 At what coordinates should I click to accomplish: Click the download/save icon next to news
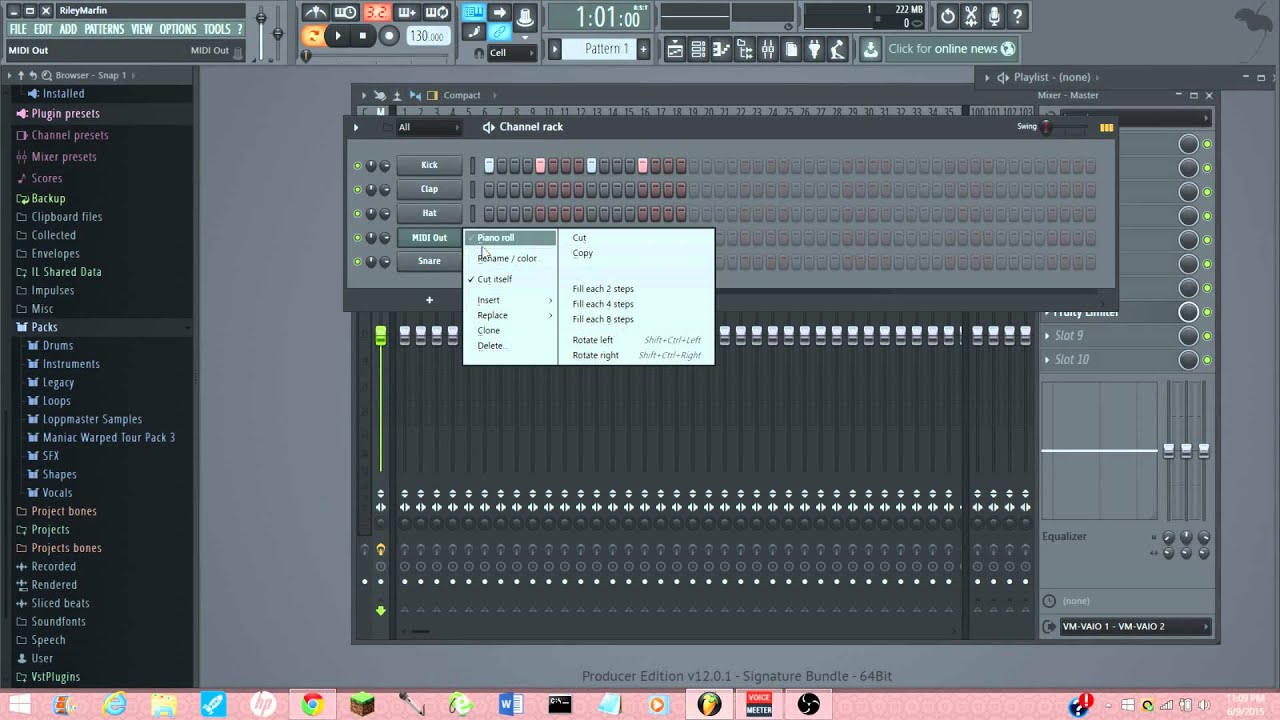(870, 49)
